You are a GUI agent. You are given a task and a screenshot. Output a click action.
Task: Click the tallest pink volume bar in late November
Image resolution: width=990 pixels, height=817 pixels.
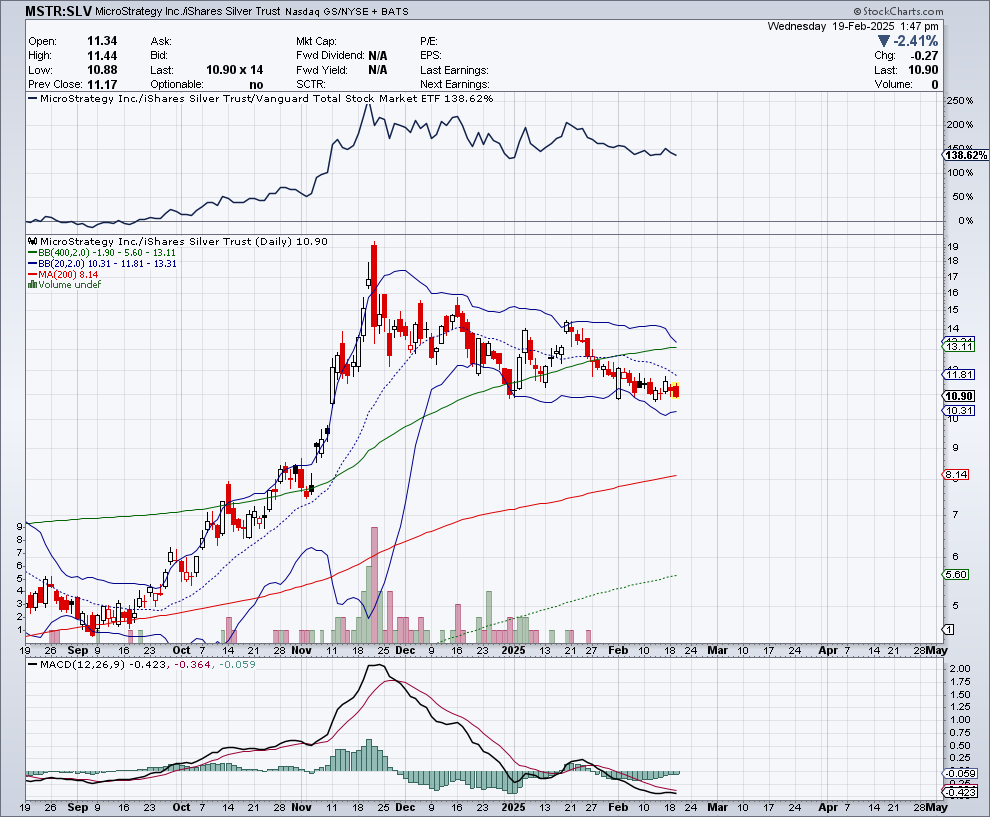[374, 585]
